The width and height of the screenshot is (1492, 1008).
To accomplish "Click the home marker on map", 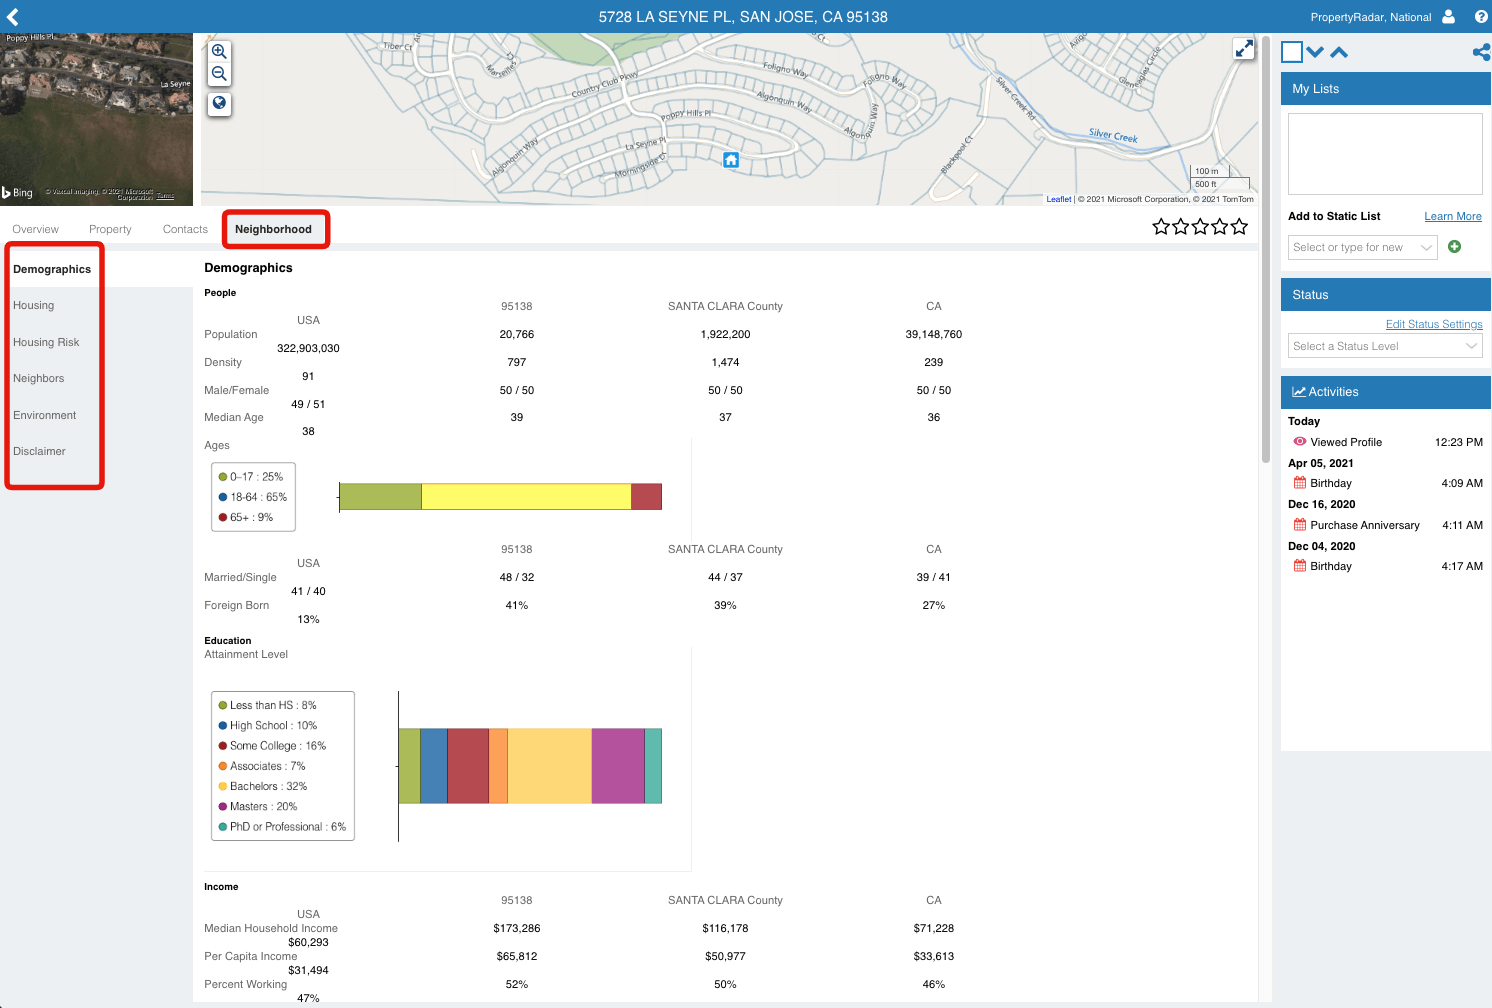I will point(731,160).
